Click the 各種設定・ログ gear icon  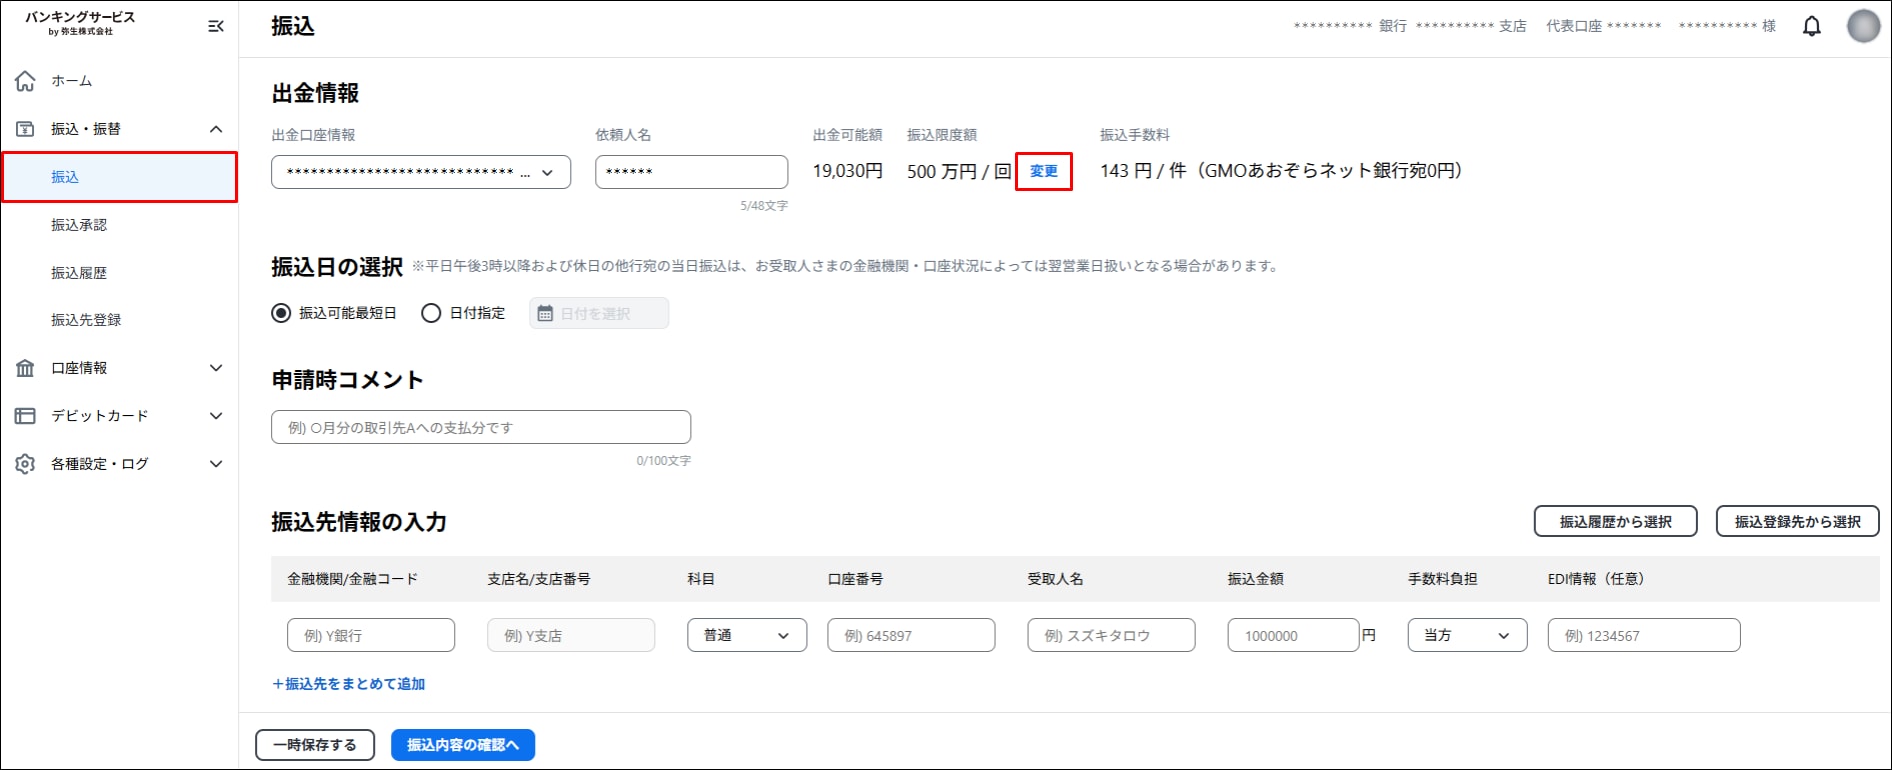[x=26, y=464]
